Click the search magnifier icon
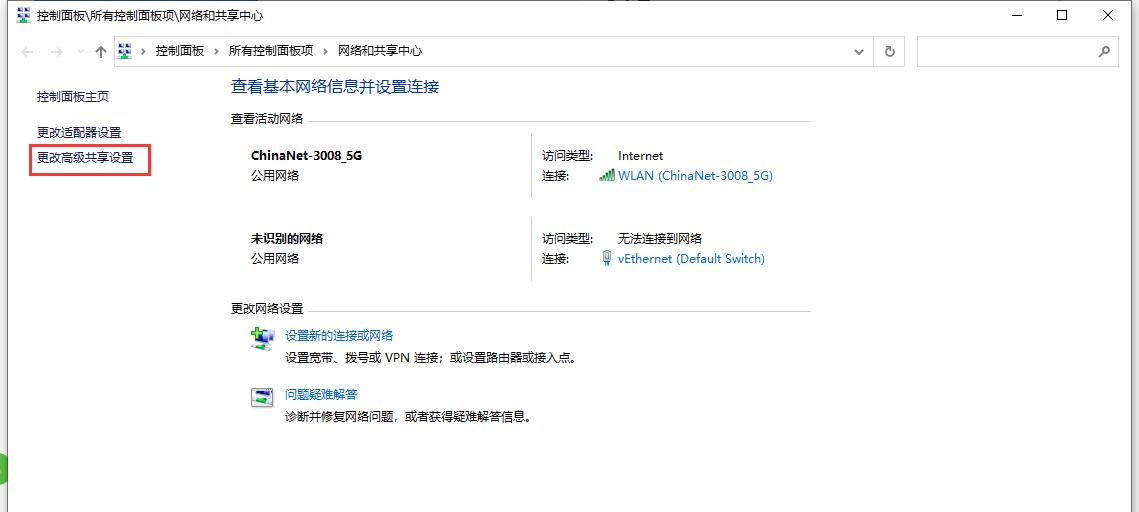 tap(1104, 52)
